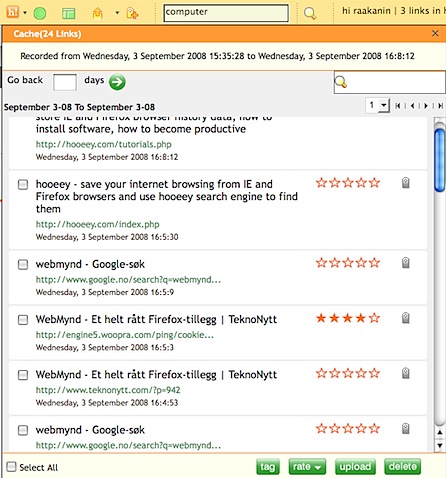Screen dimensions: 446x478
Task: Click fifth star rating on hooeey index.php entry
Action: click(x=374, y=183)
